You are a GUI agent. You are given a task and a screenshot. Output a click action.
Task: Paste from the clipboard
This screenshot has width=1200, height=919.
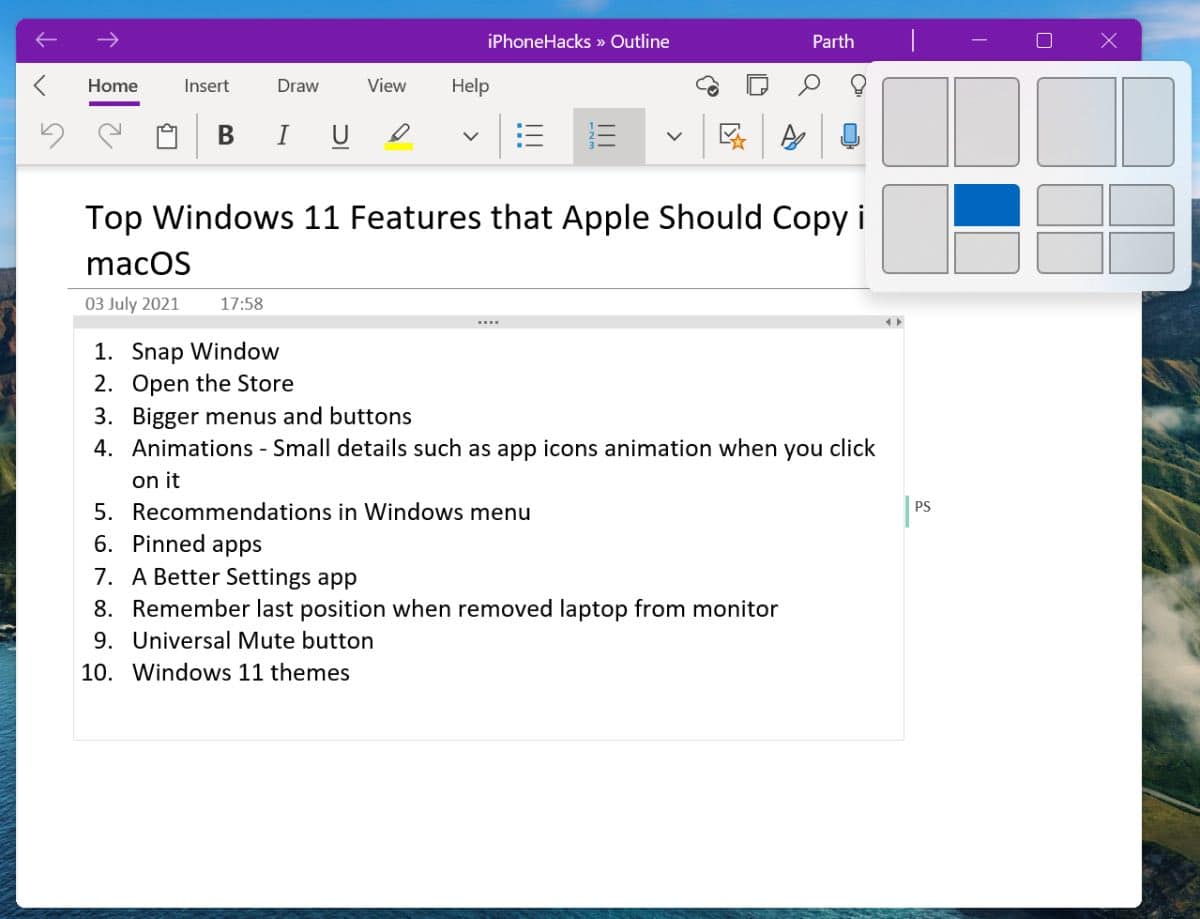[165, 135]
